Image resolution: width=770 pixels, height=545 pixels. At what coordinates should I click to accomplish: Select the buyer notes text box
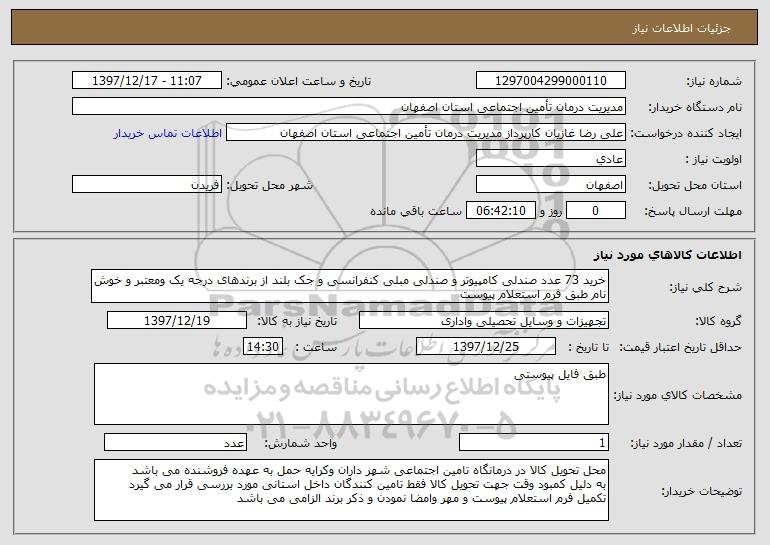[351, 490]
